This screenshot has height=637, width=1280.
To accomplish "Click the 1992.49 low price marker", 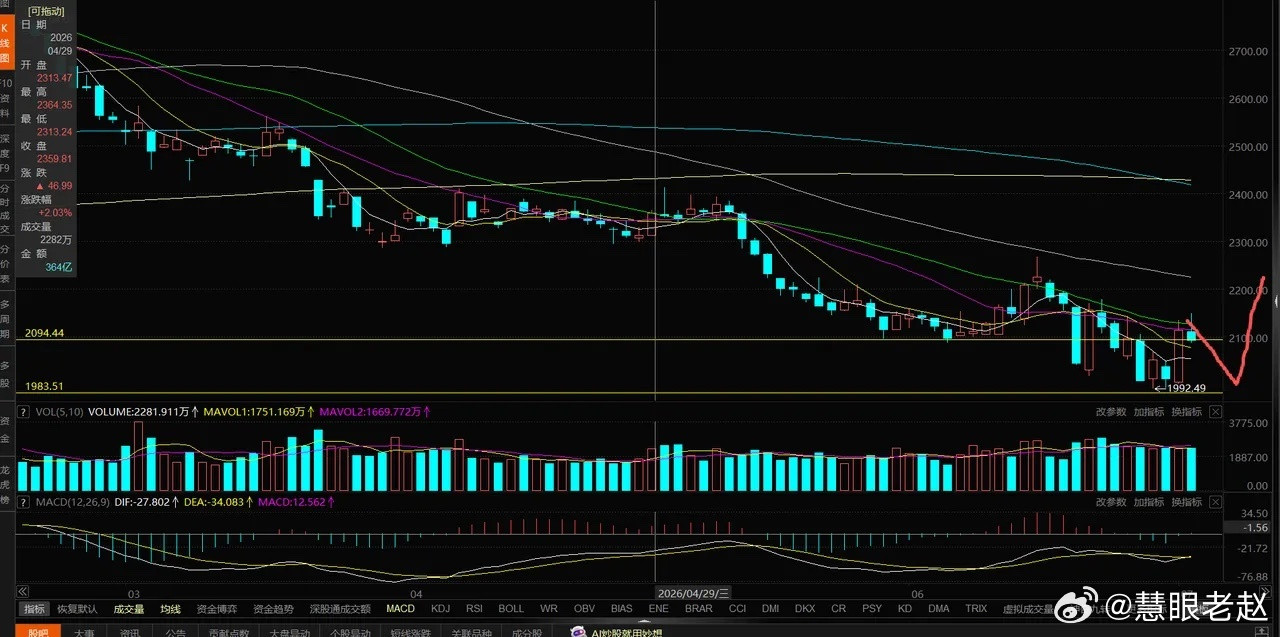I will pyautogui.click(x=1187, y=388).
